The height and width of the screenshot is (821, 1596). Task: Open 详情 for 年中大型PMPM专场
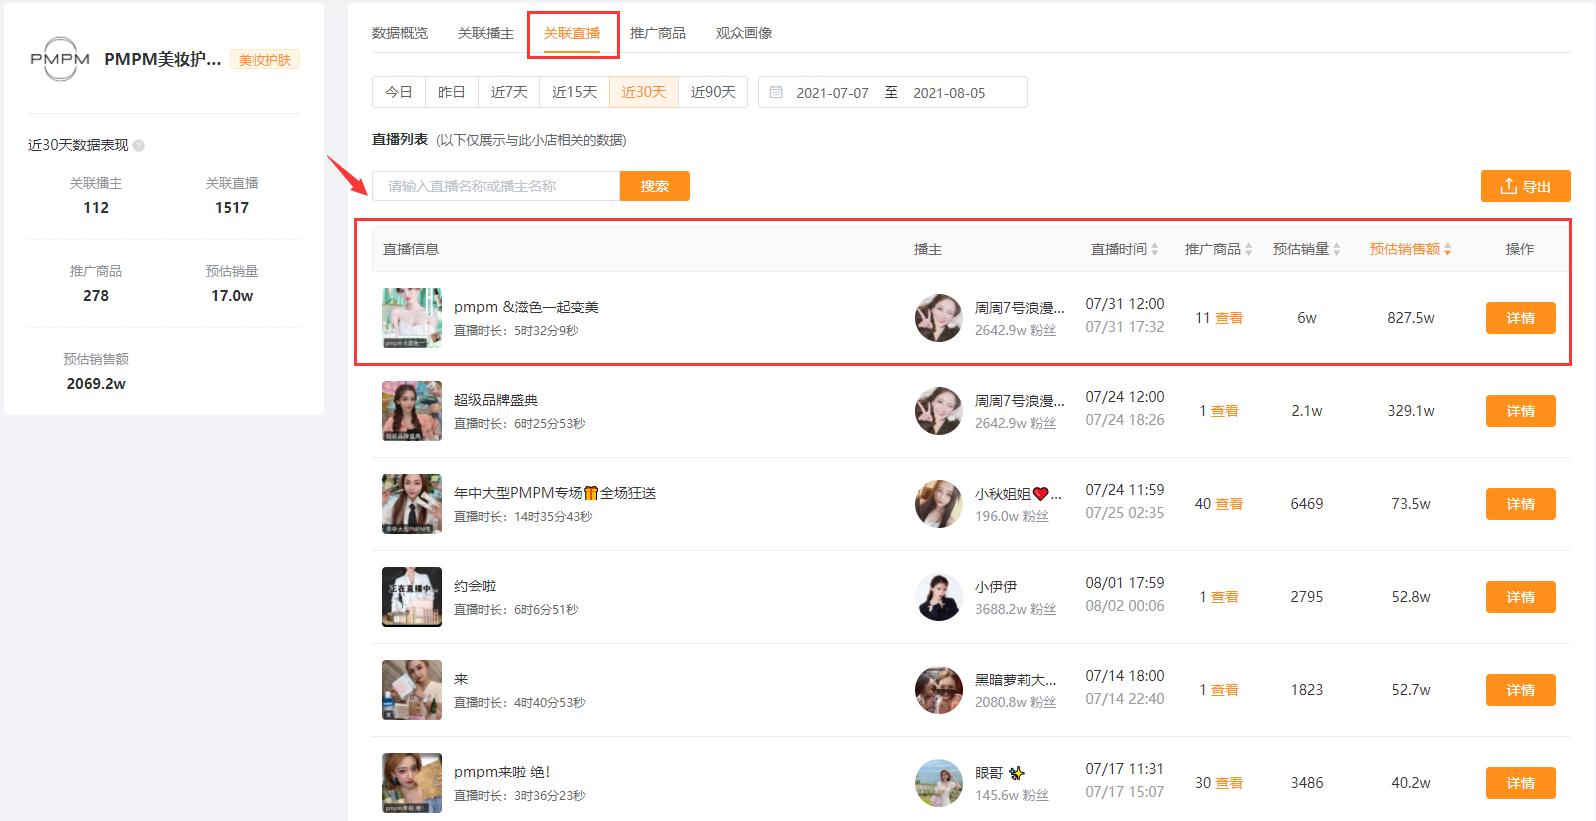pos(1521,504)
